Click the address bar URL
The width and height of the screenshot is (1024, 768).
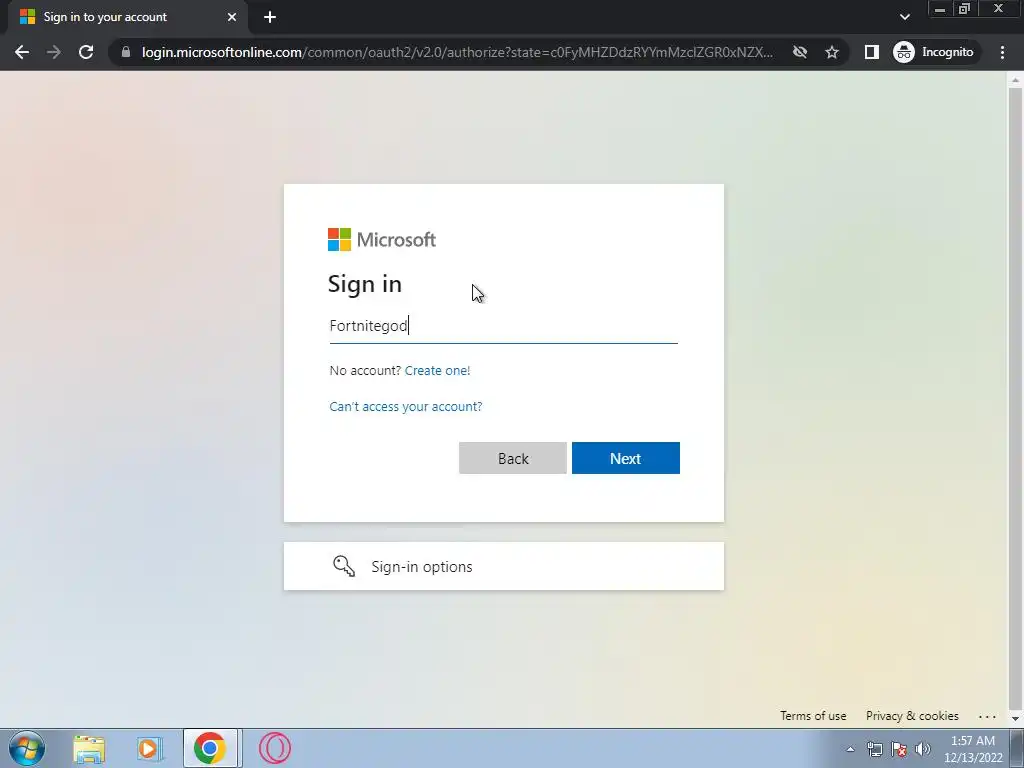tap(457, 52)
